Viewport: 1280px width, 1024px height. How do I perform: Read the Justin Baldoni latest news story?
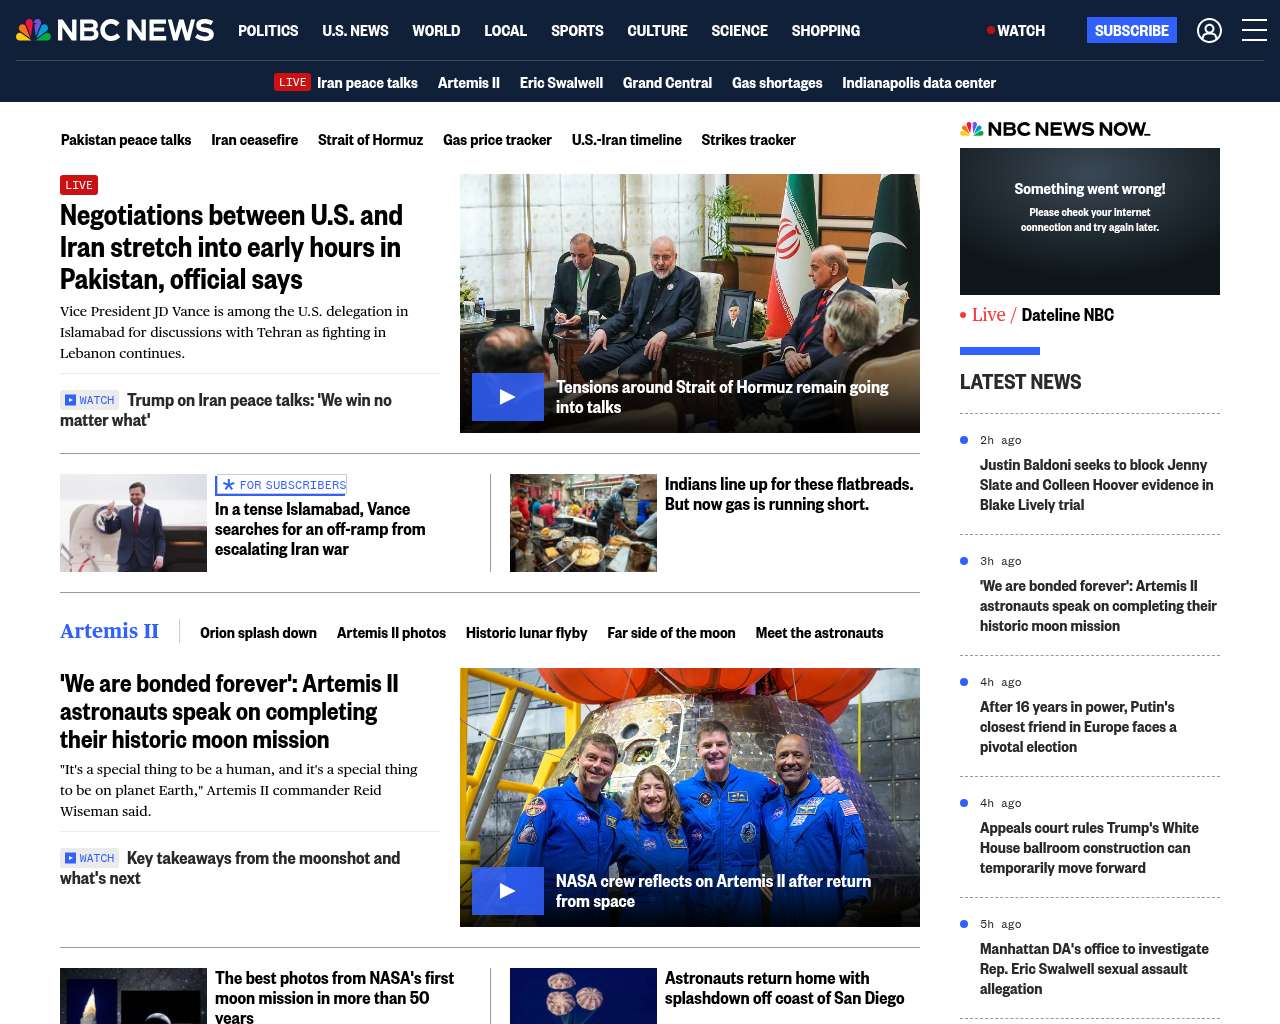(x=1093, y=485)
